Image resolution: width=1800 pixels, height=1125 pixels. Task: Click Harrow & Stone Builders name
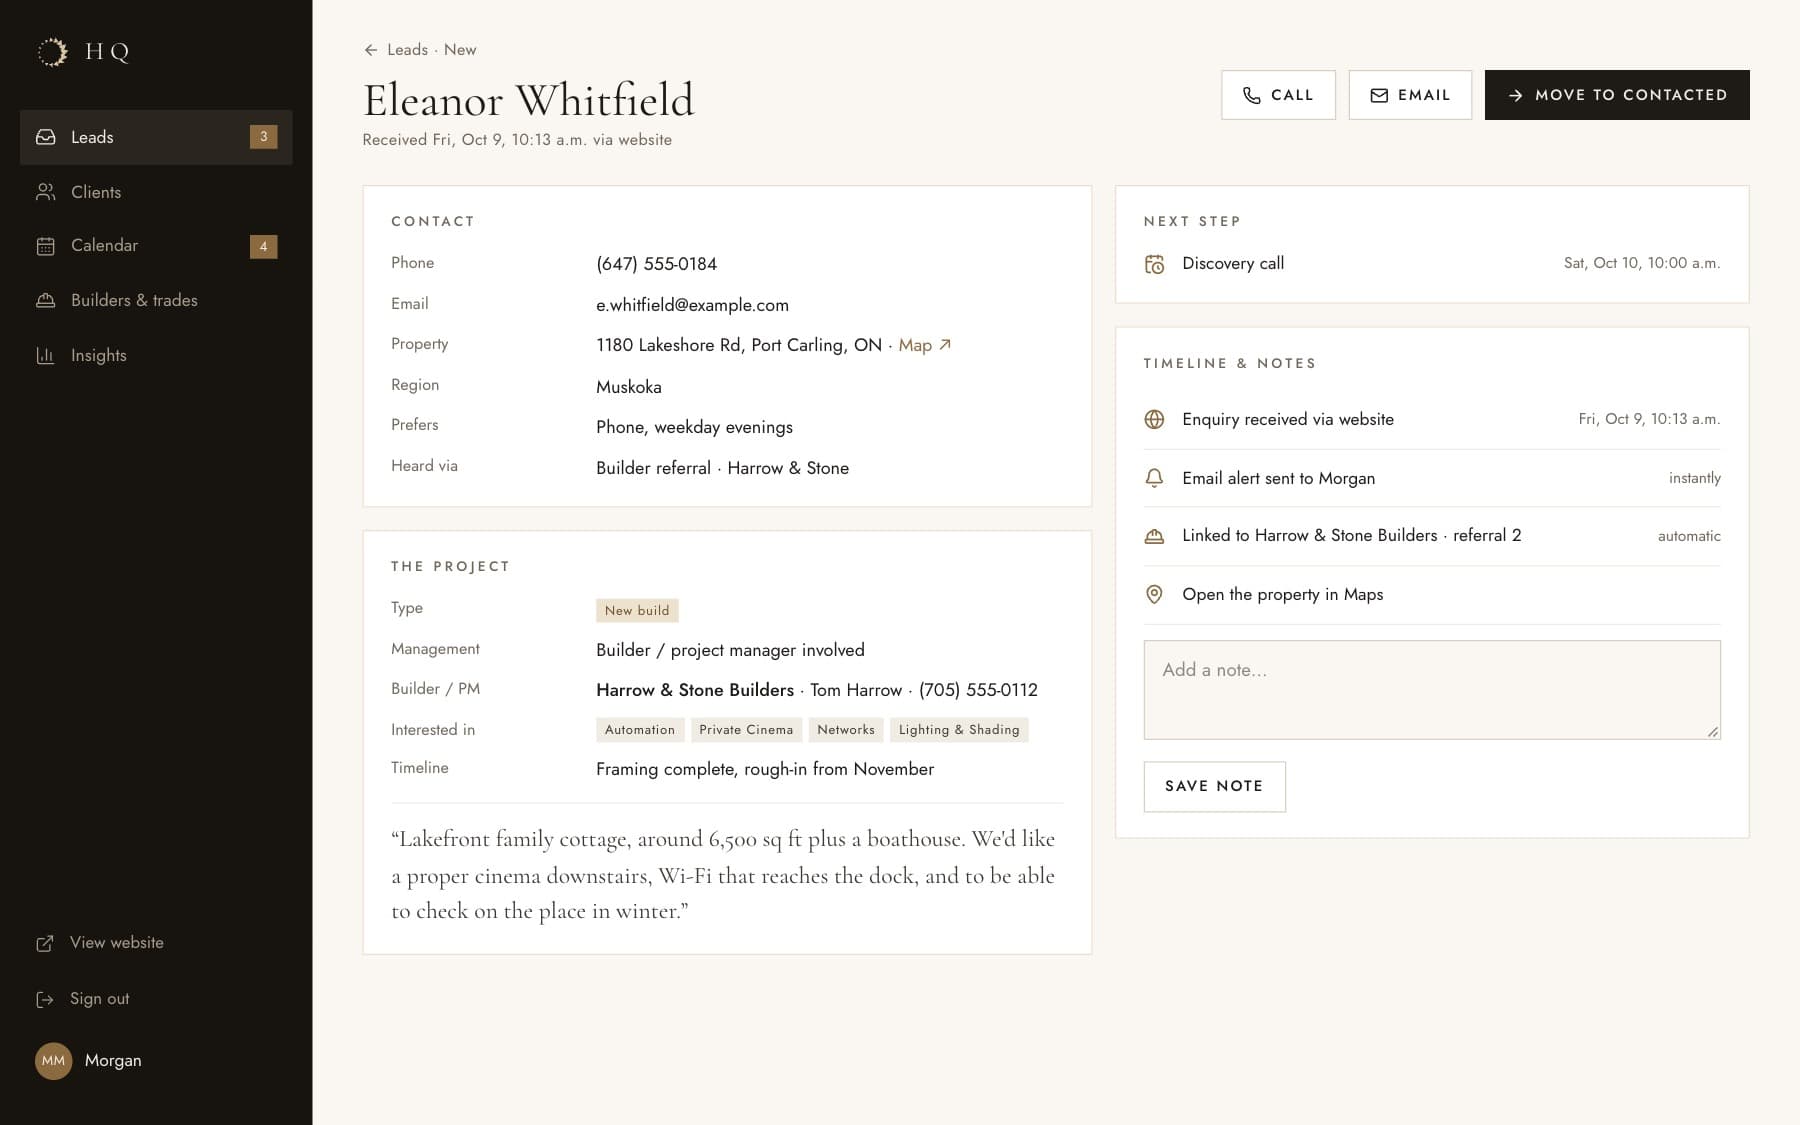point(695,690)
